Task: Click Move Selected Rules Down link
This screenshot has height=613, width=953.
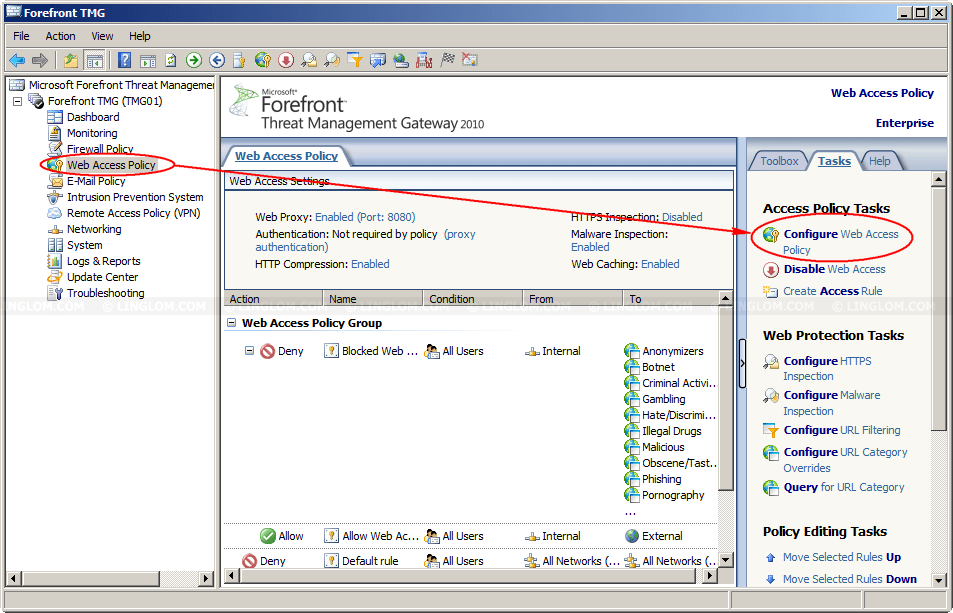Action: (850, 579)
